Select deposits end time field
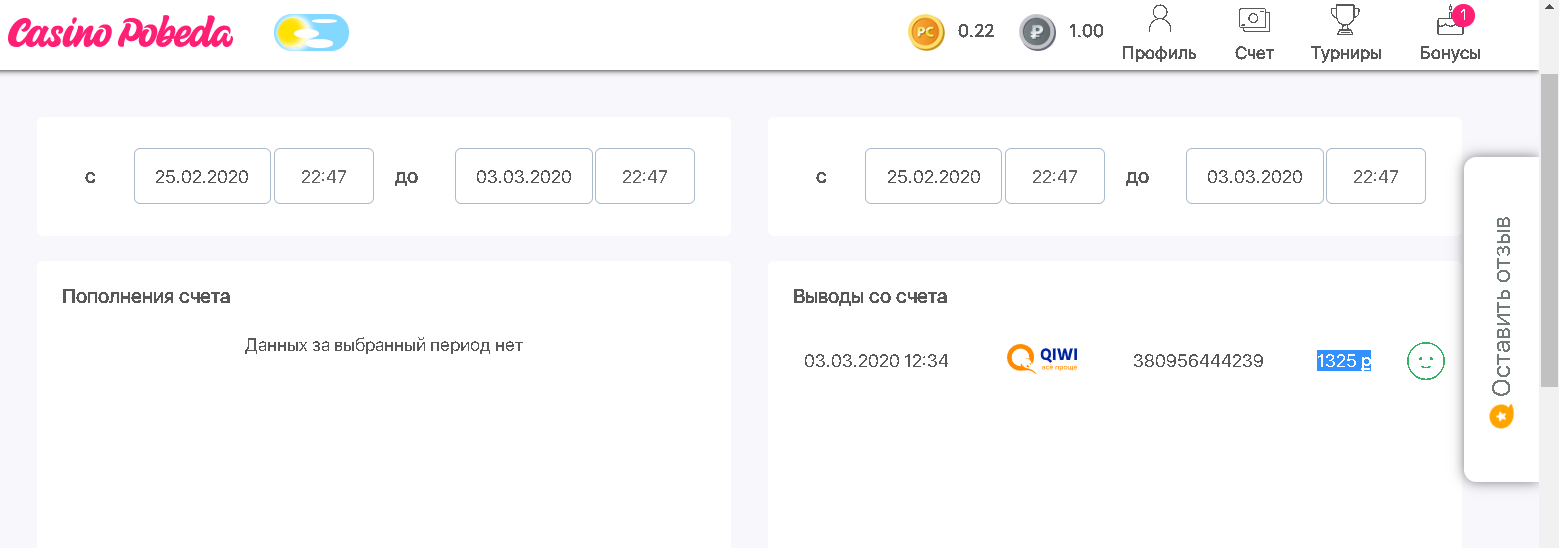Viewport: 1559px width, 548px height. 645,176
